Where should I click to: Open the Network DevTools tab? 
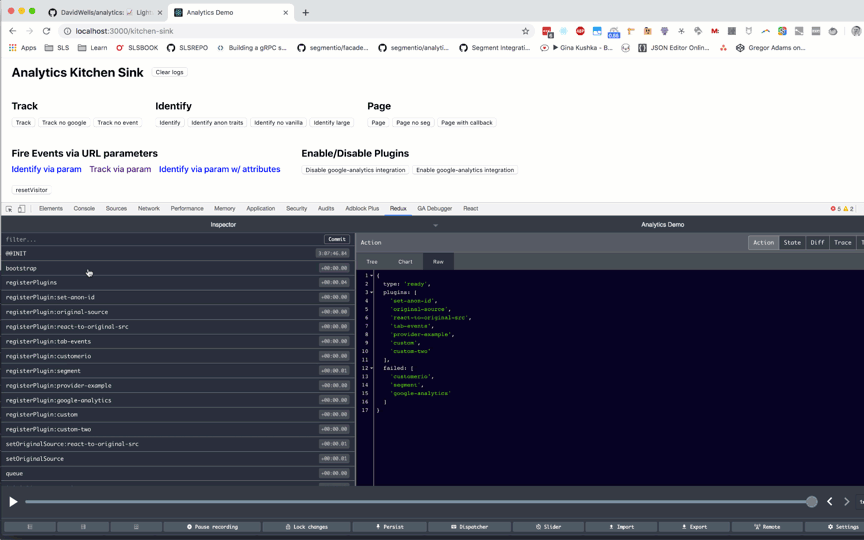point(149,209)
